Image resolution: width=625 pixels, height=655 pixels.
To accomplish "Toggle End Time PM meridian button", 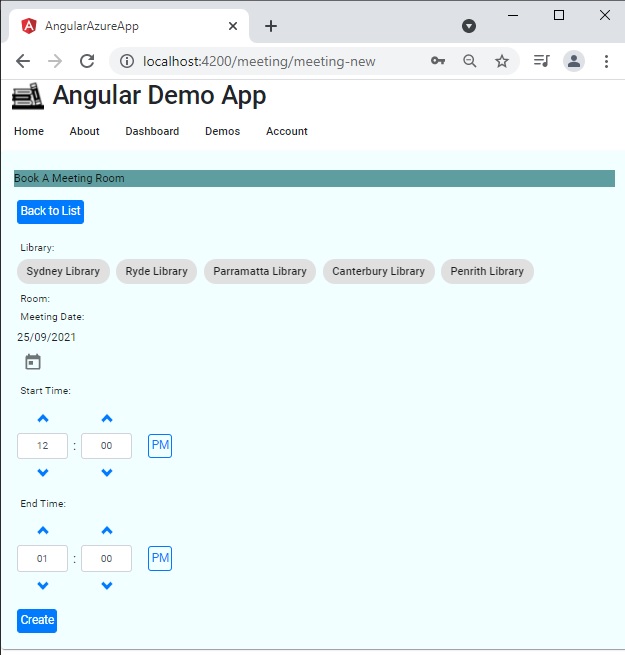I will coord(160,558).
